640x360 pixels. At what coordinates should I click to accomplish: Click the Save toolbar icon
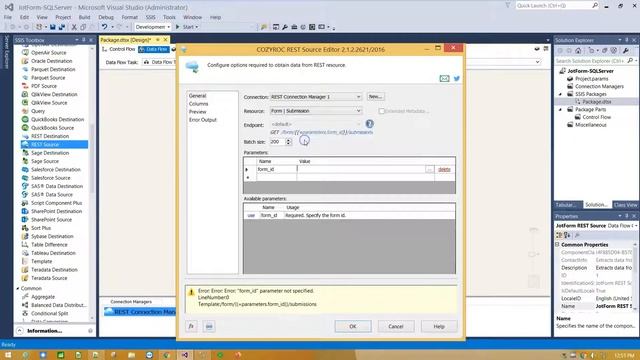click(x=53, y=27)
